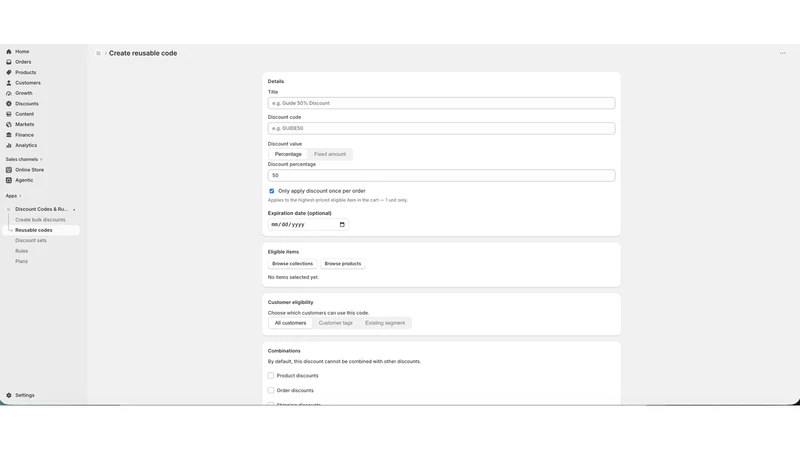
Task: Click the Discount percentage field showing 50
Action: point(441,176)
